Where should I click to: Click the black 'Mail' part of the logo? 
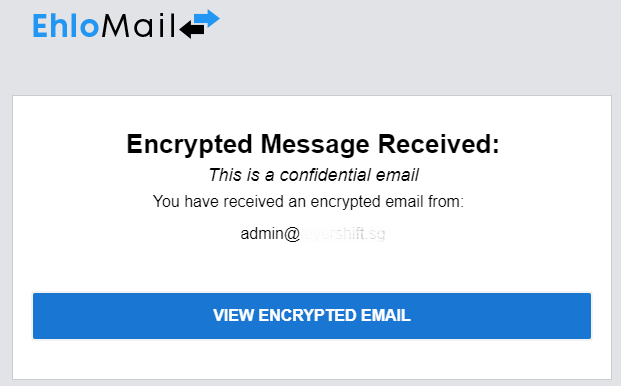pos(138,26)
